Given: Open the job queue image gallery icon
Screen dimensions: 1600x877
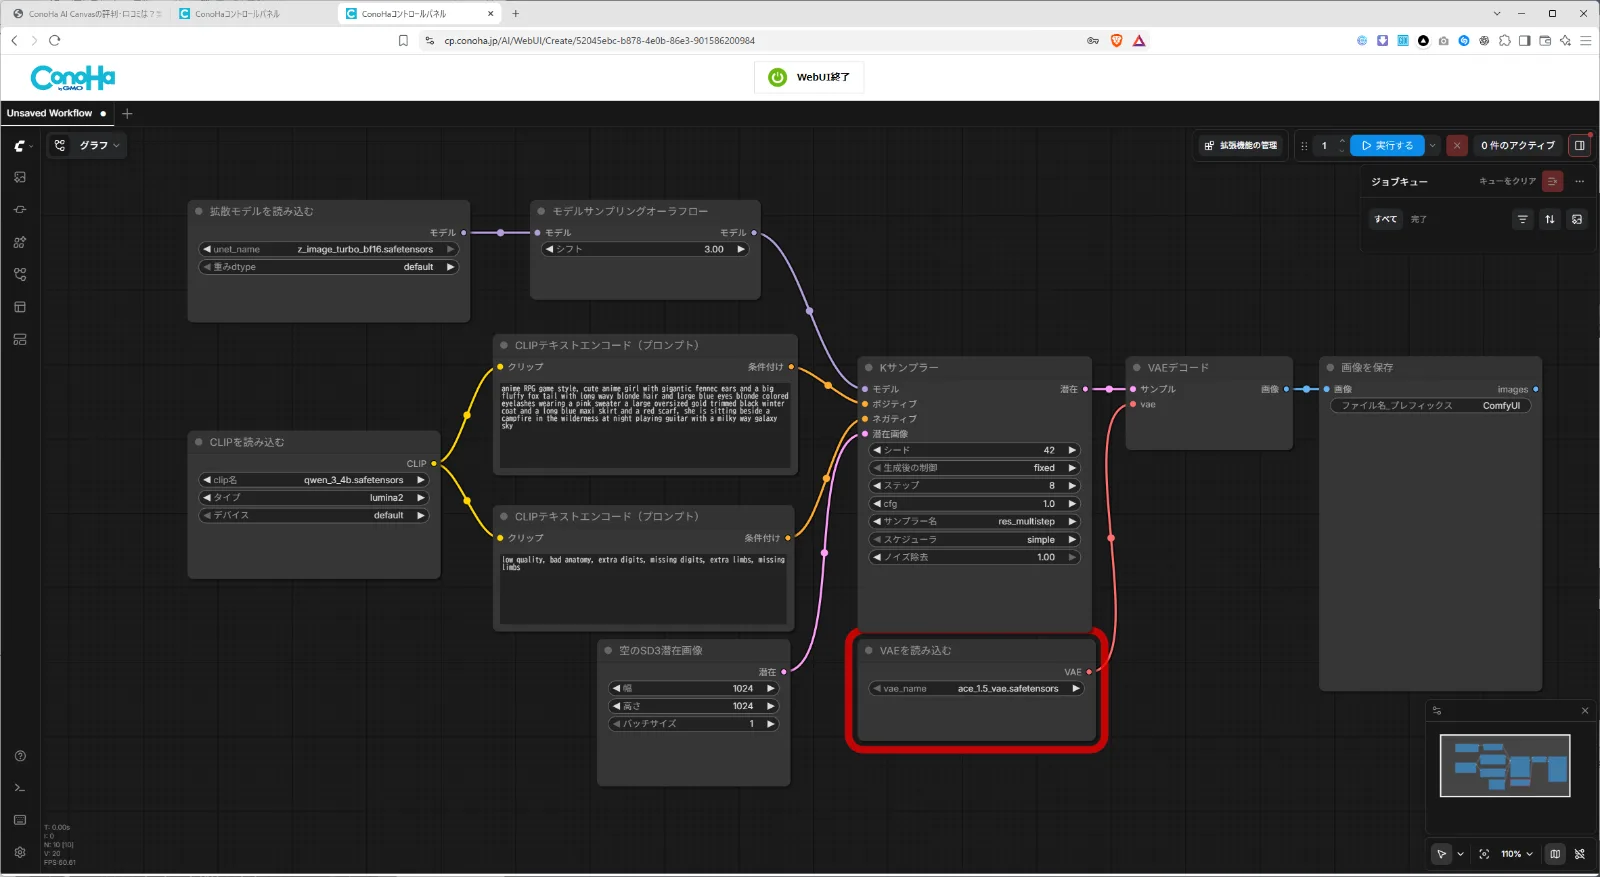Looking at the screenshot, I should point(1577,219).
